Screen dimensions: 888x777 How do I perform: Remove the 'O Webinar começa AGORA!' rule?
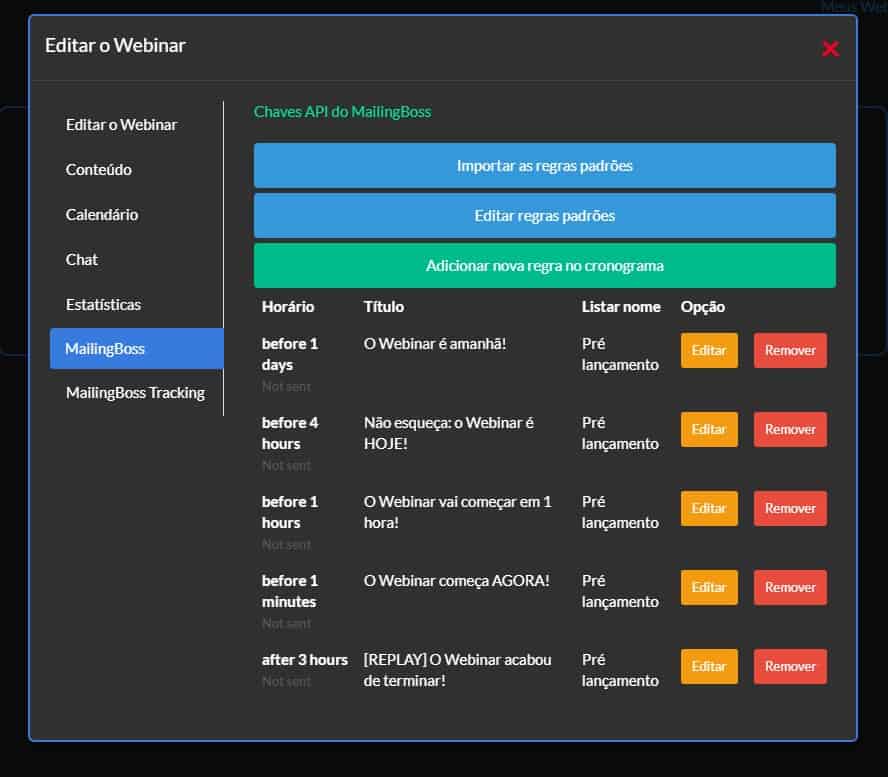(x=790, y=588)
